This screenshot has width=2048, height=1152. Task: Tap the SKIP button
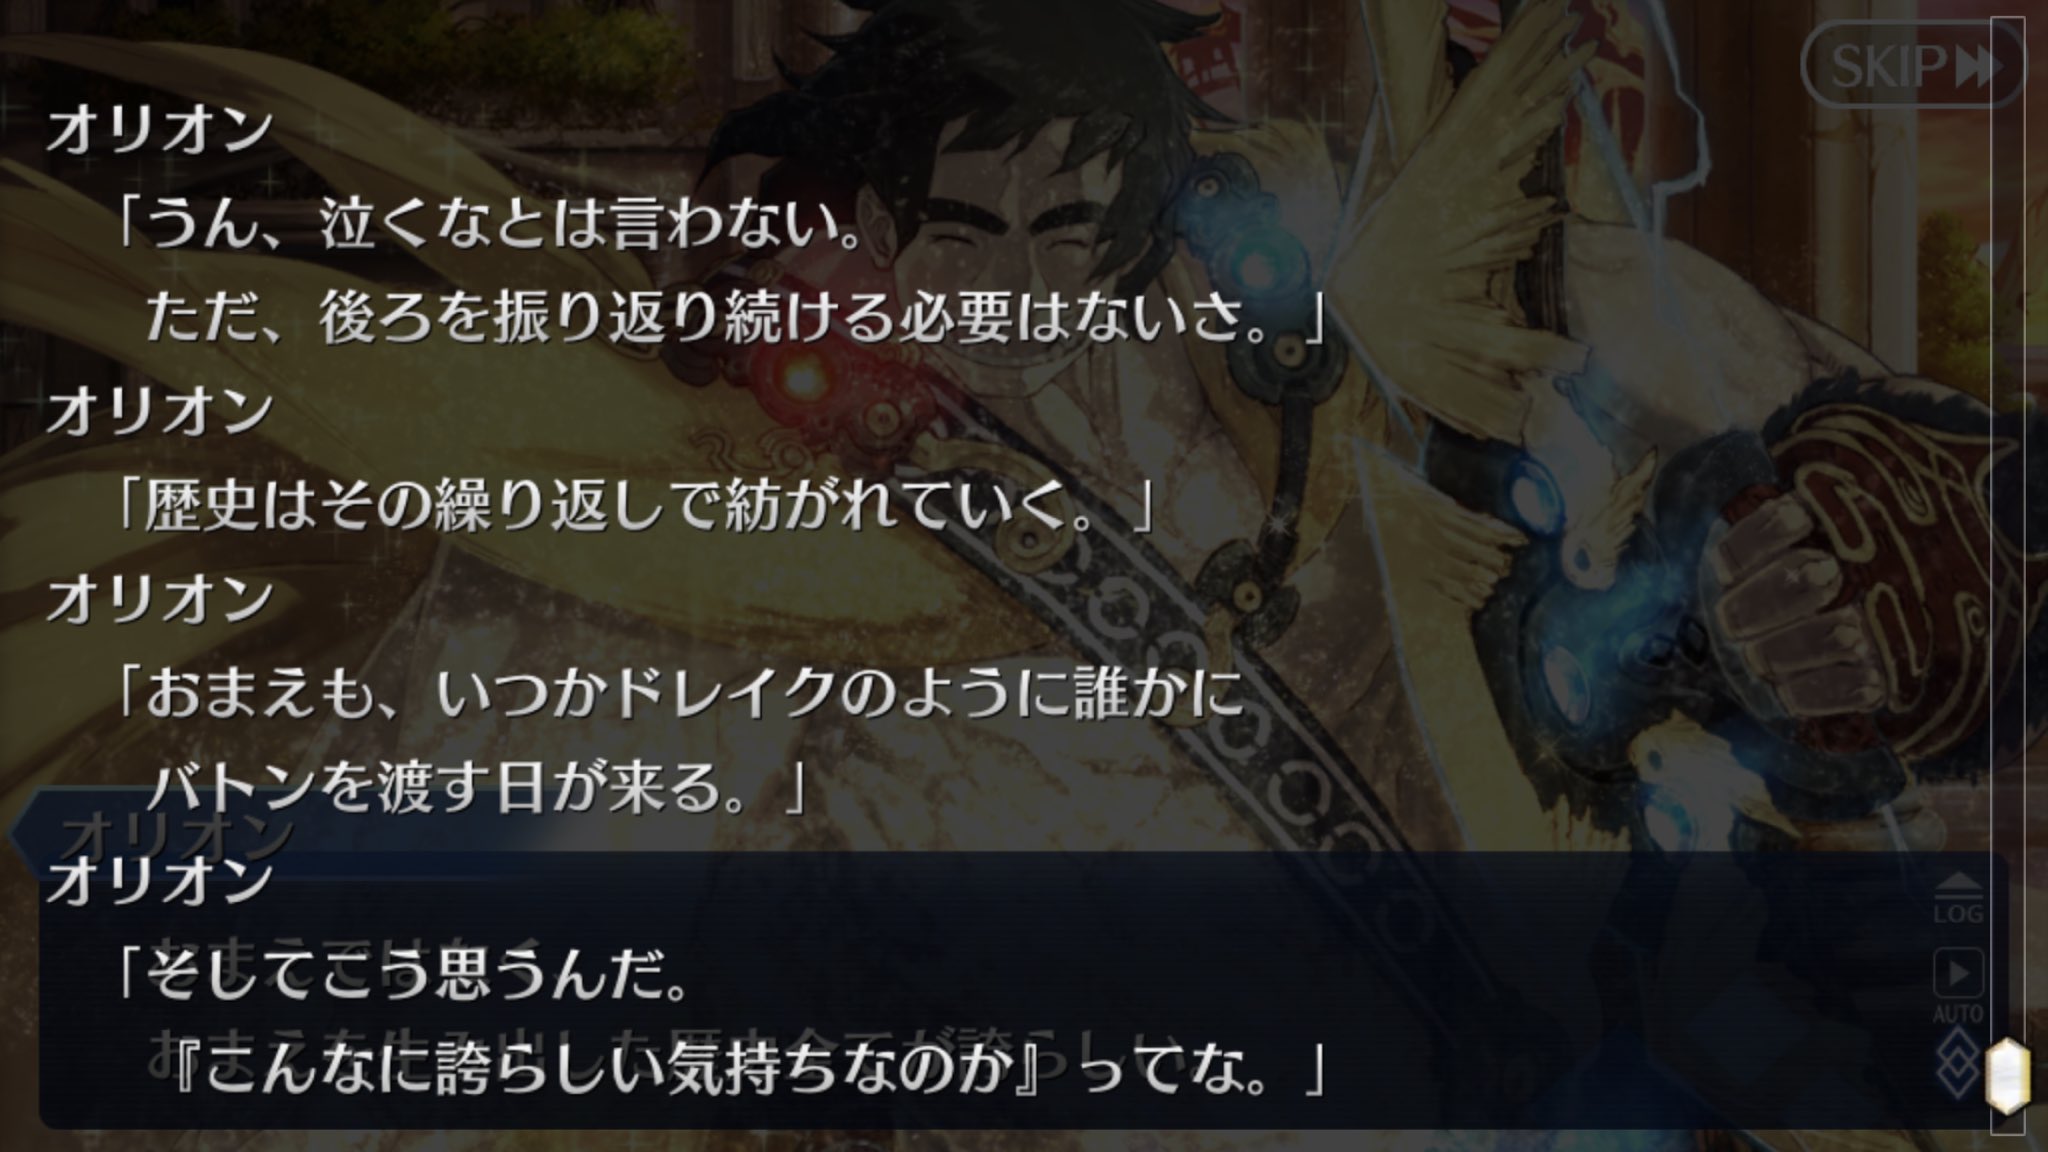pyautogui.click(x=1911, y=67)
